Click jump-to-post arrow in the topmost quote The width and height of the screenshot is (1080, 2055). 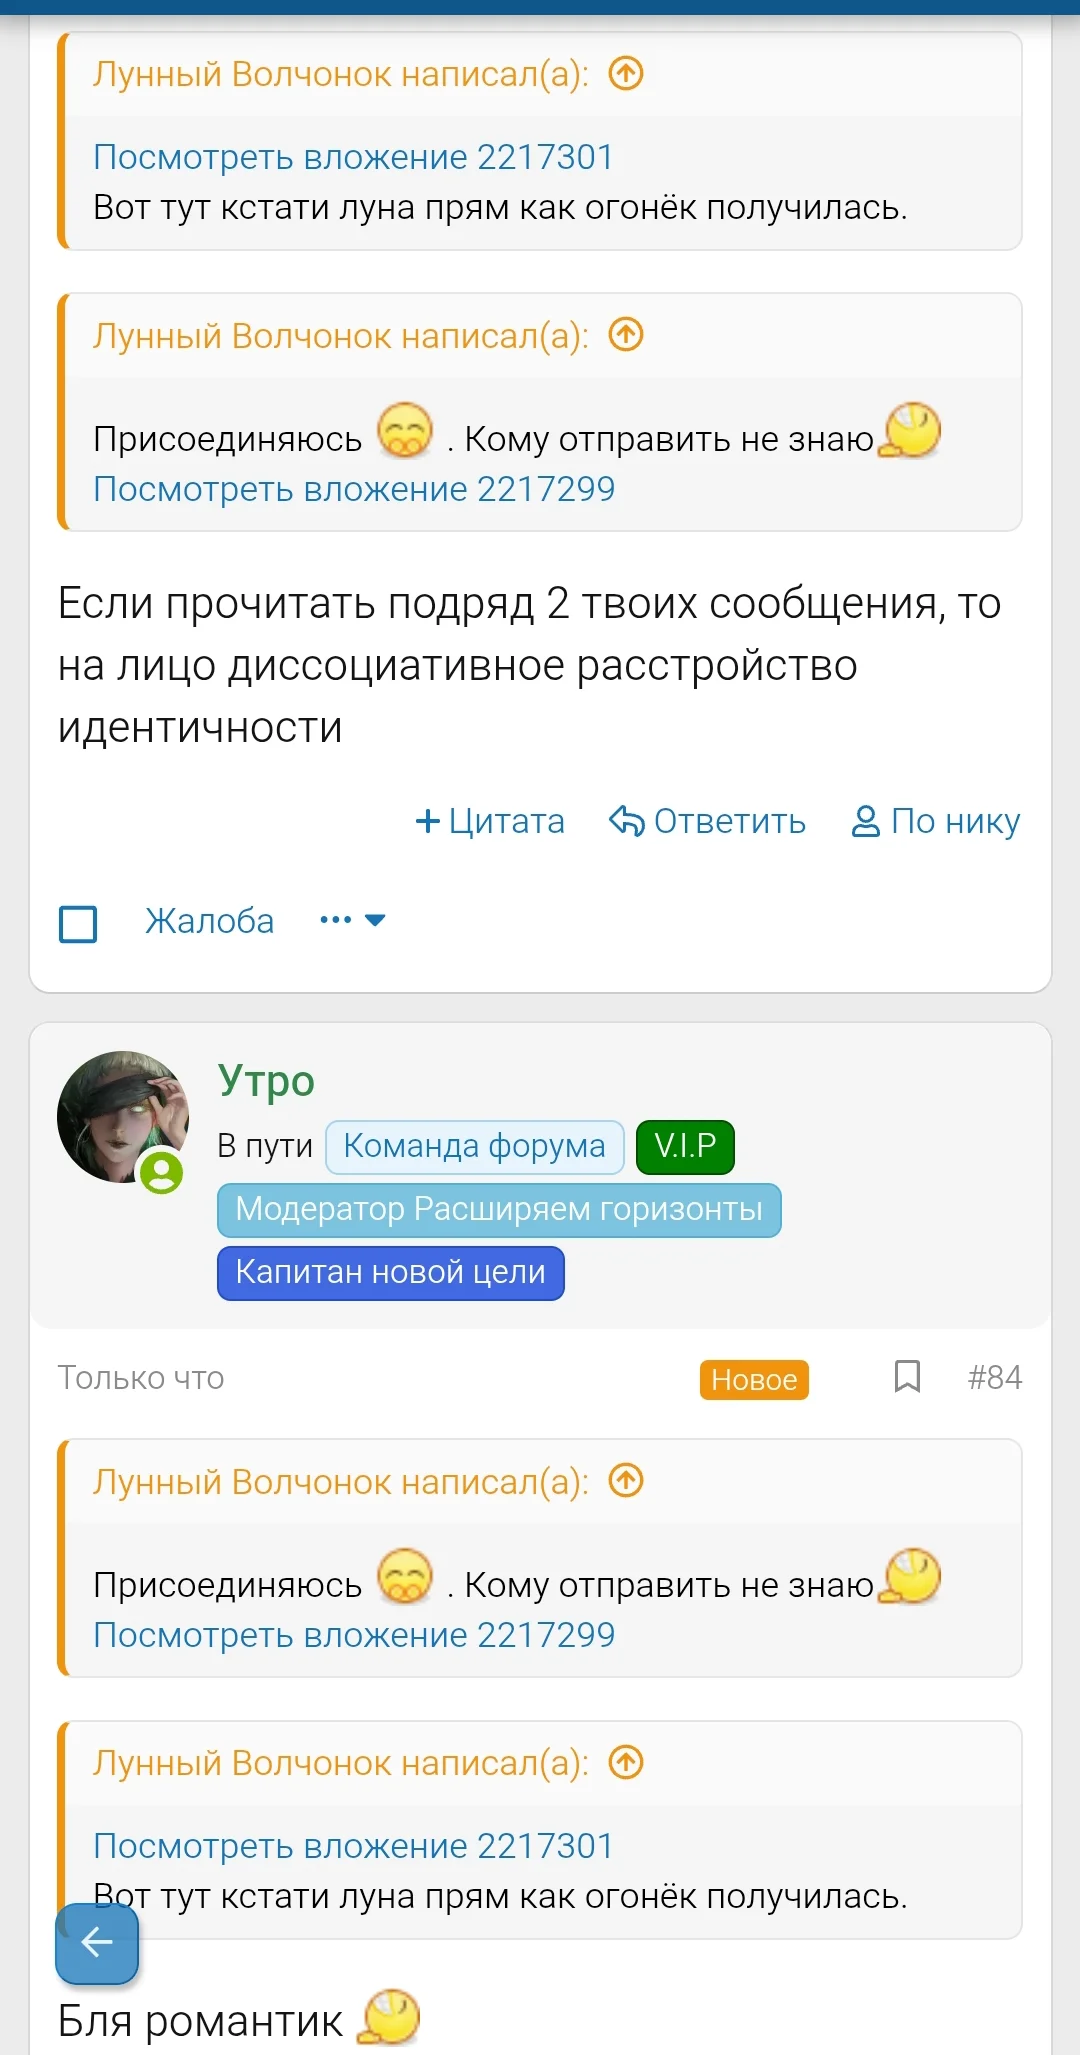pos(626,74)
